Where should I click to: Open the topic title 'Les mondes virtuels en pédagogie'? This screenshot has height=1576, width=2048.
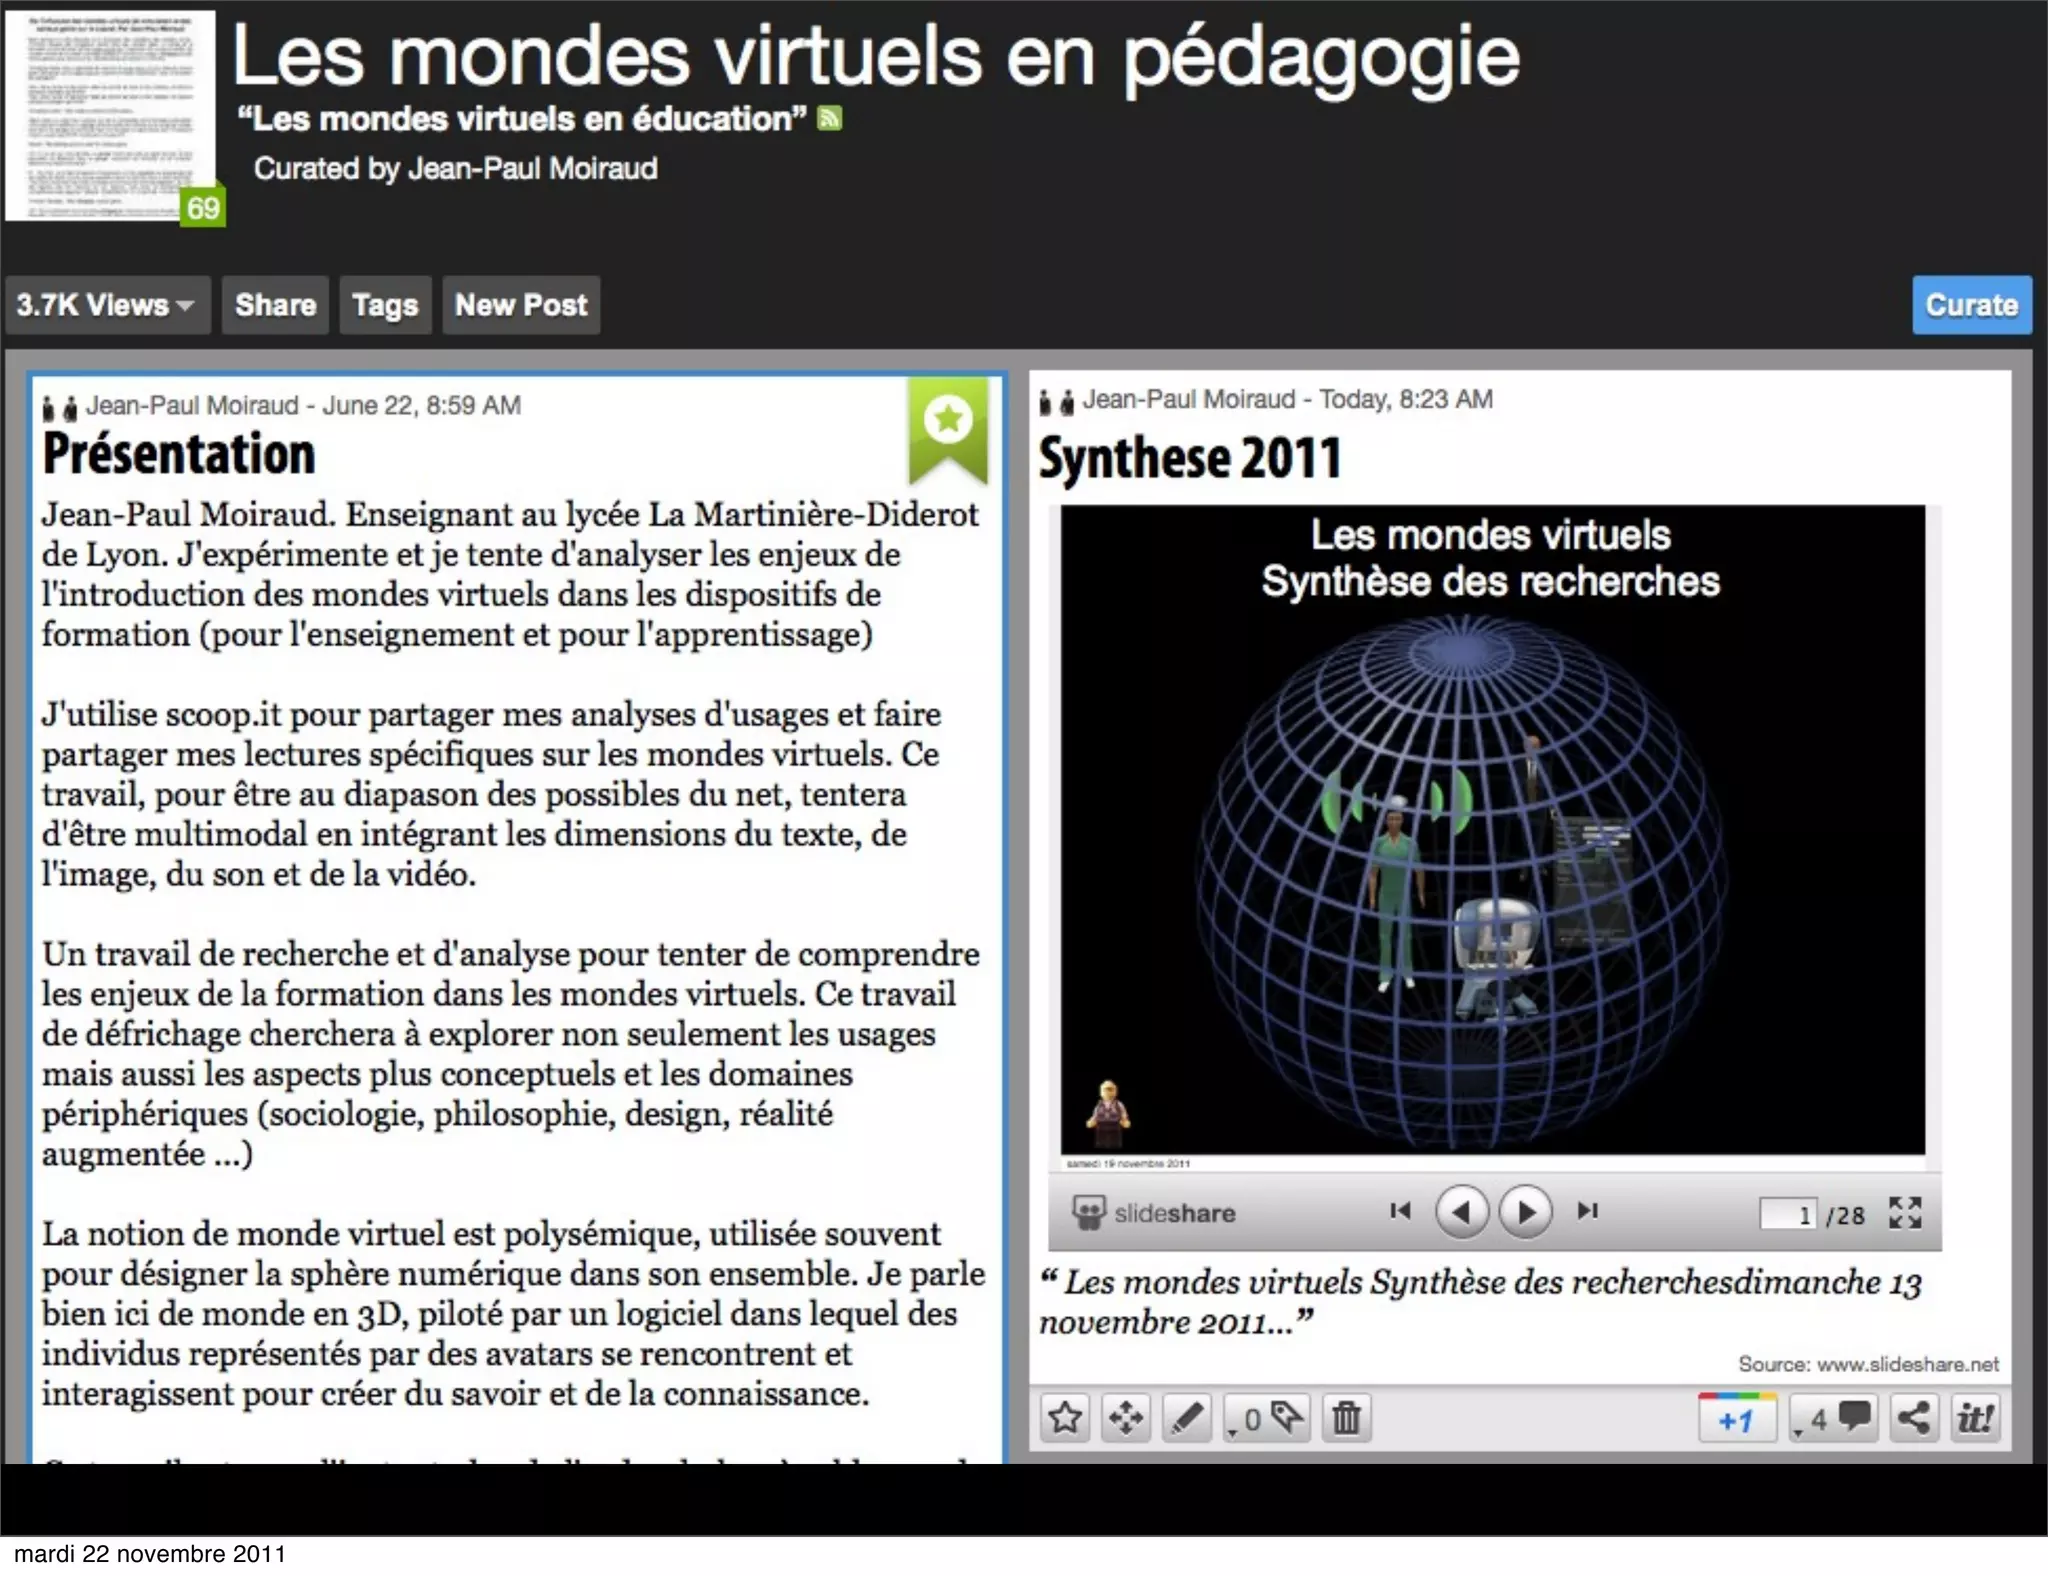pos(875,58)
